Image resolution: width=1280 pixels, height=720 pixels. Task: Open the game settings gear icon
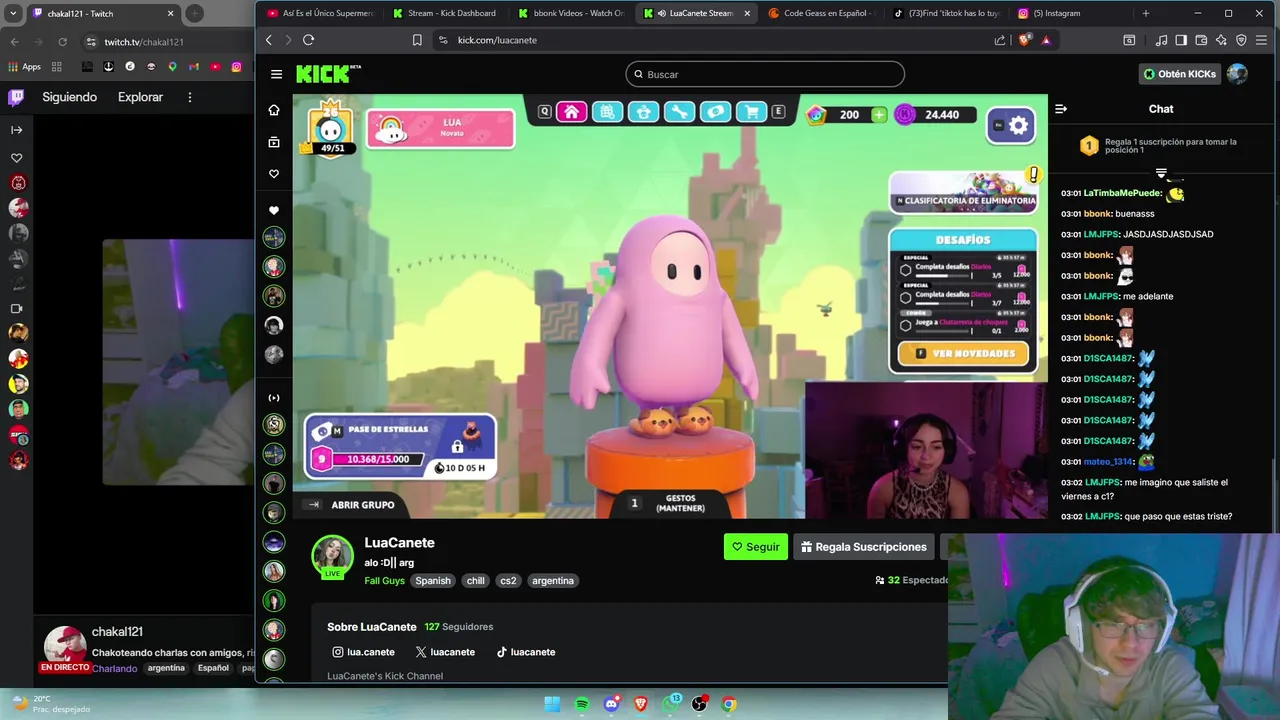click(1018, 126)
